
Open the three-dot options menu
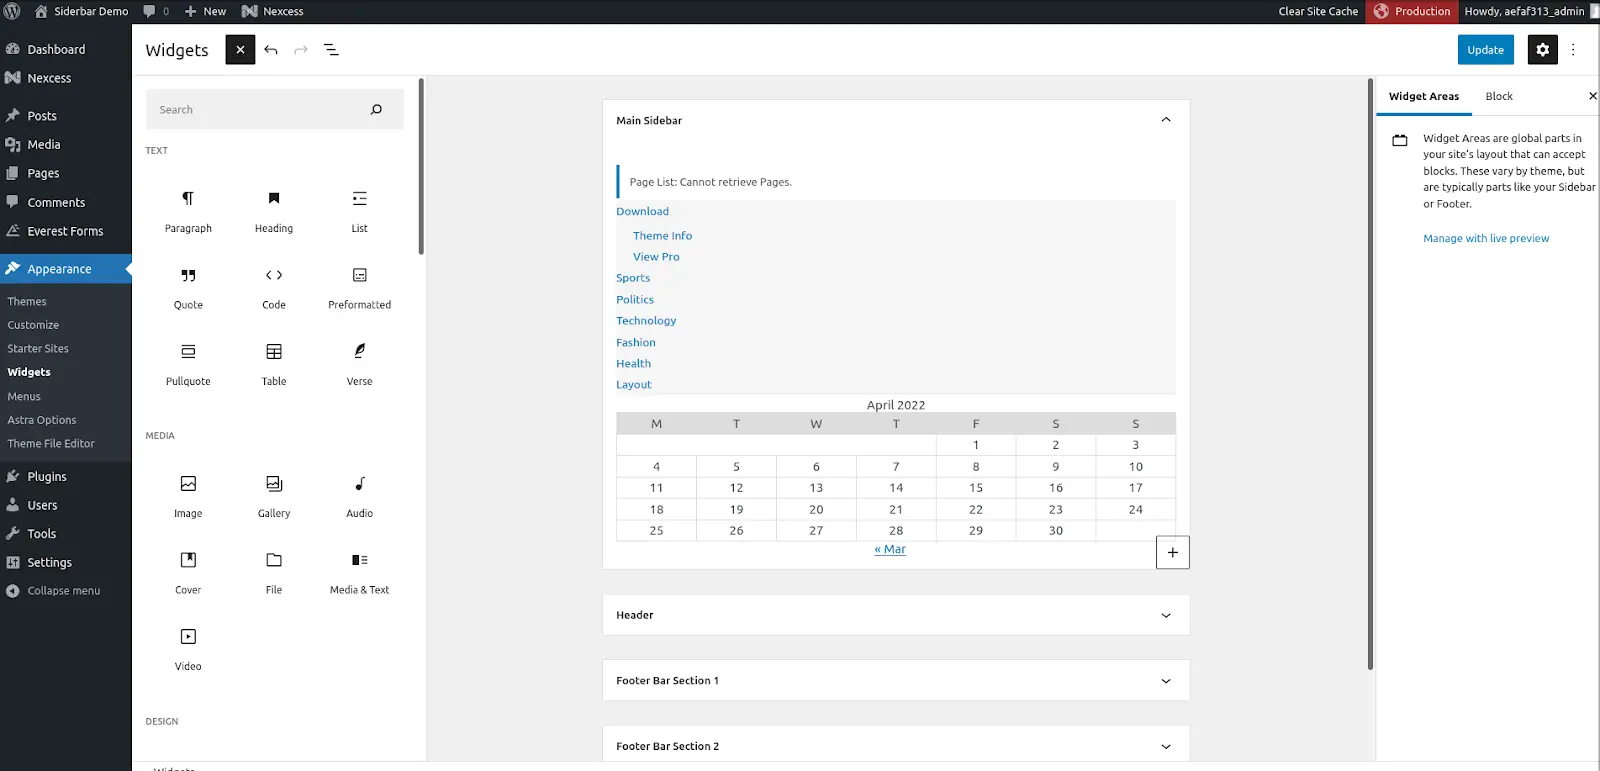coord(1573,50)
